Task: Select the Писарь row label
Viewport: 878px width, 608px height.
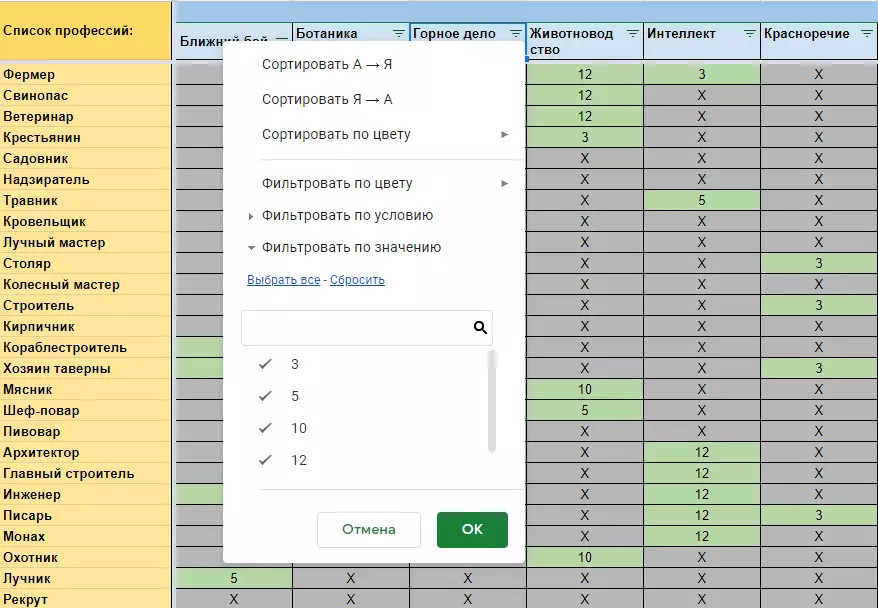Action: [x=86, y=515]
